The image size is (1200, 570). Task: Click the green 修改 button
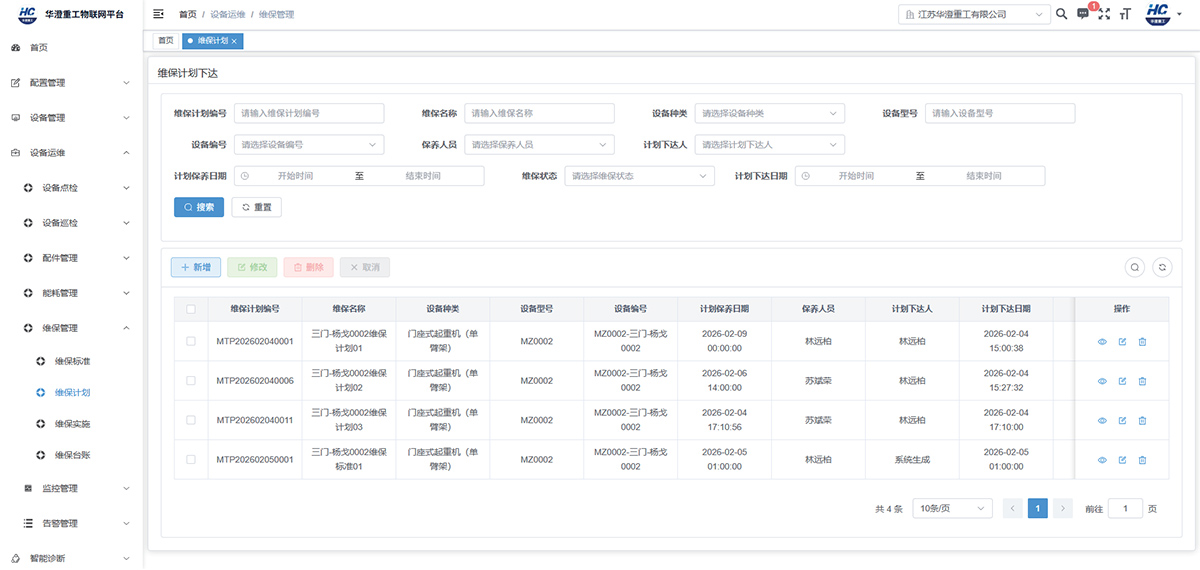[252, 267]
